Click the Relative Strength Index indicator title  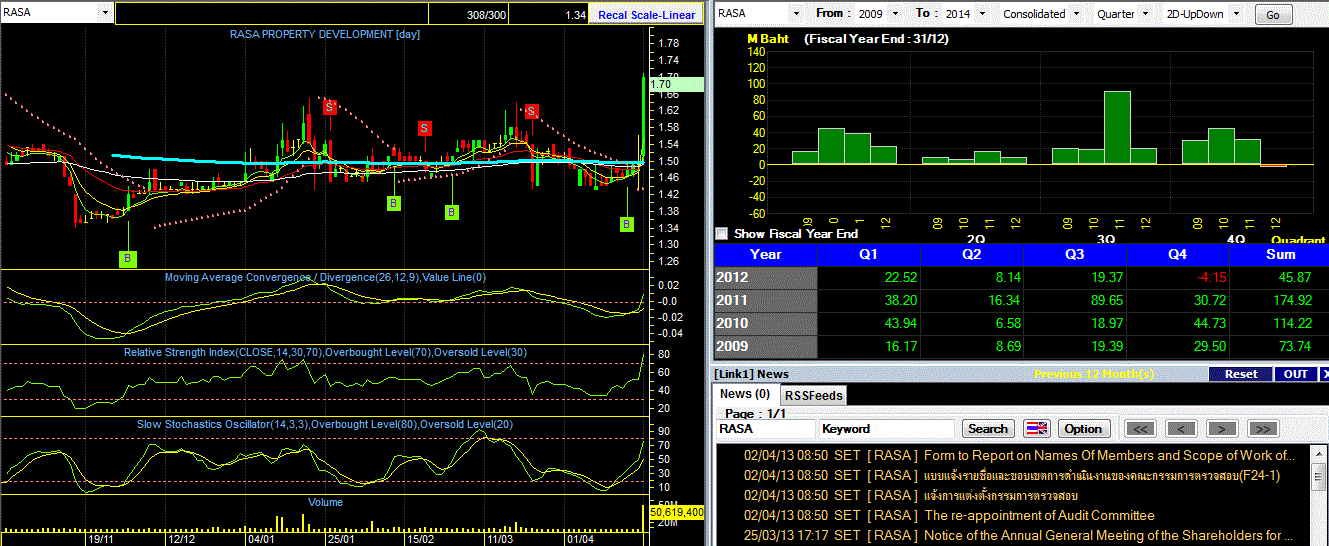click(325, 352)
